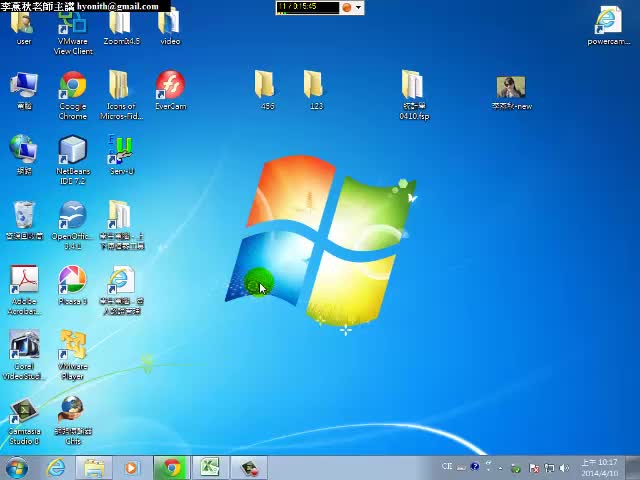
Task: Open the language bar blue help icon
Action: pos(474,466)
